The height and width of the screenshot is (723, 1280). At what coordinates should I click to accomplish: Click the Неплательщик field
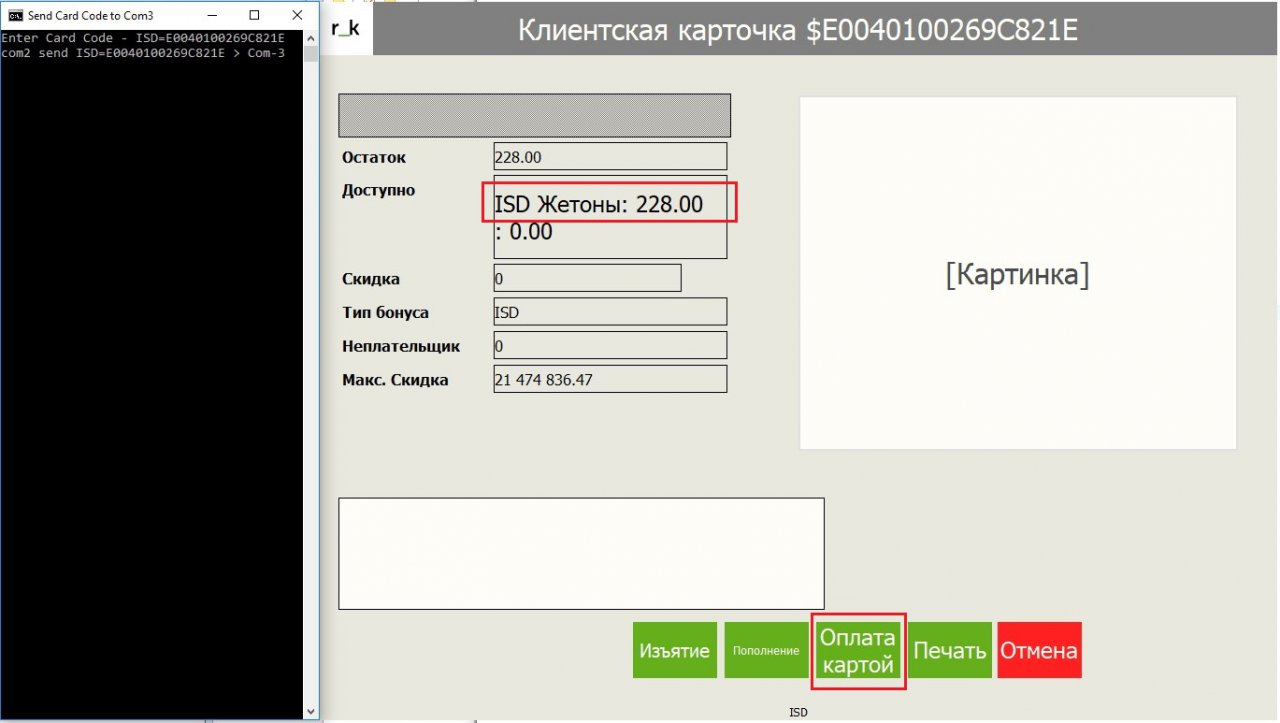tap(609, 346)
